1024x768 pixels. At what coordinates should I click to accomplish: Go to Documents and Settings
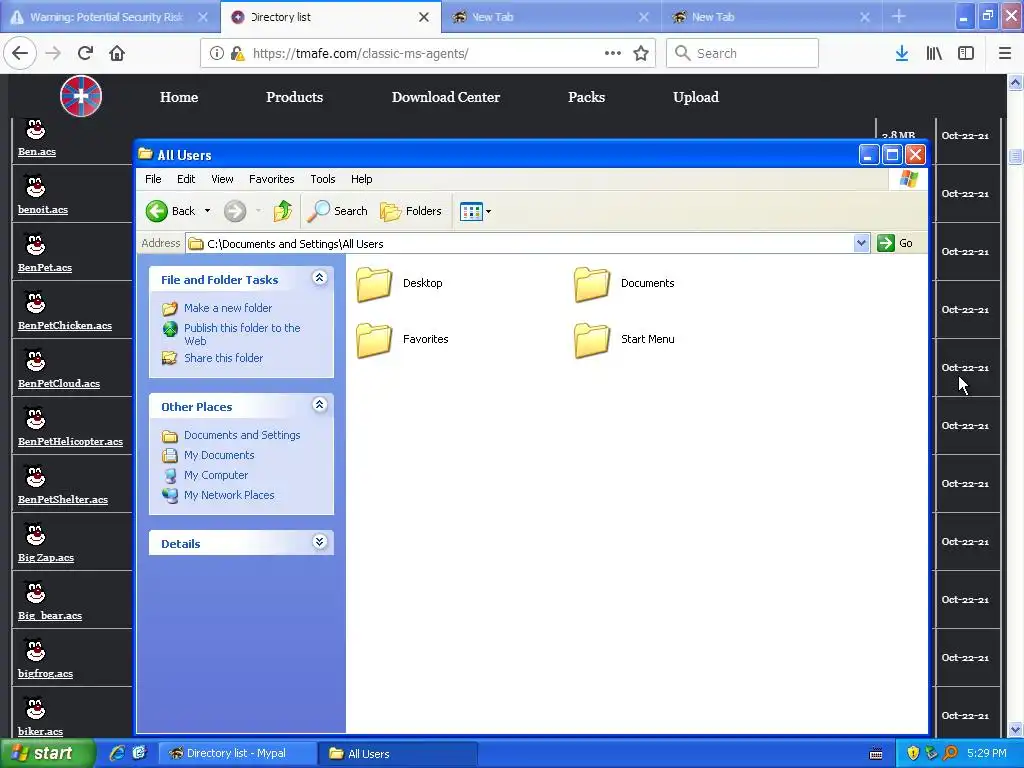pyautogui.click(x=242, y=435)
